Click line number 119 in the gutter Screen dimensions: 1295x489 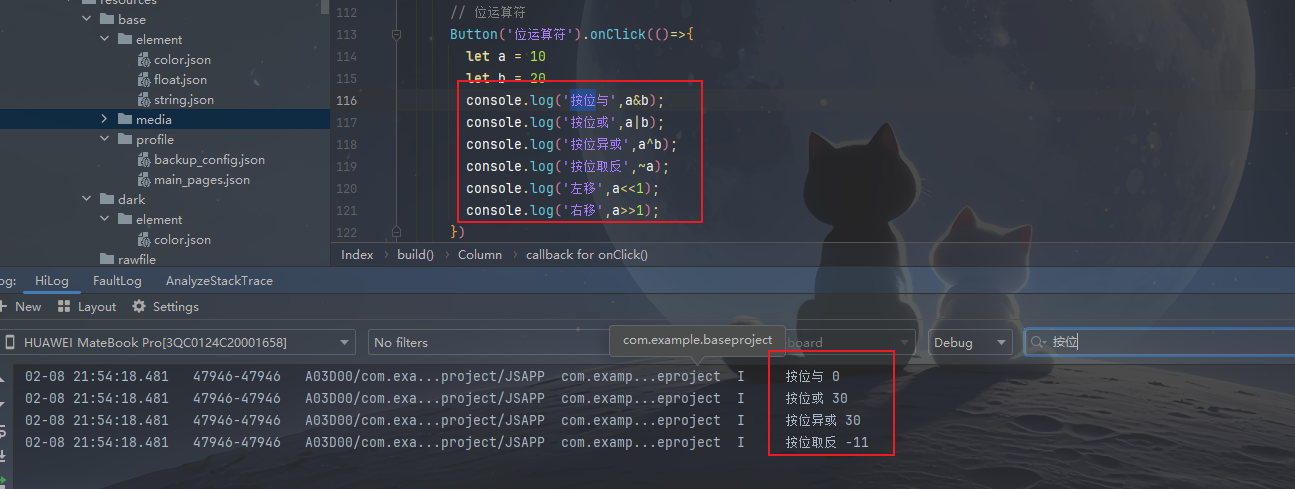click(346, 166)
